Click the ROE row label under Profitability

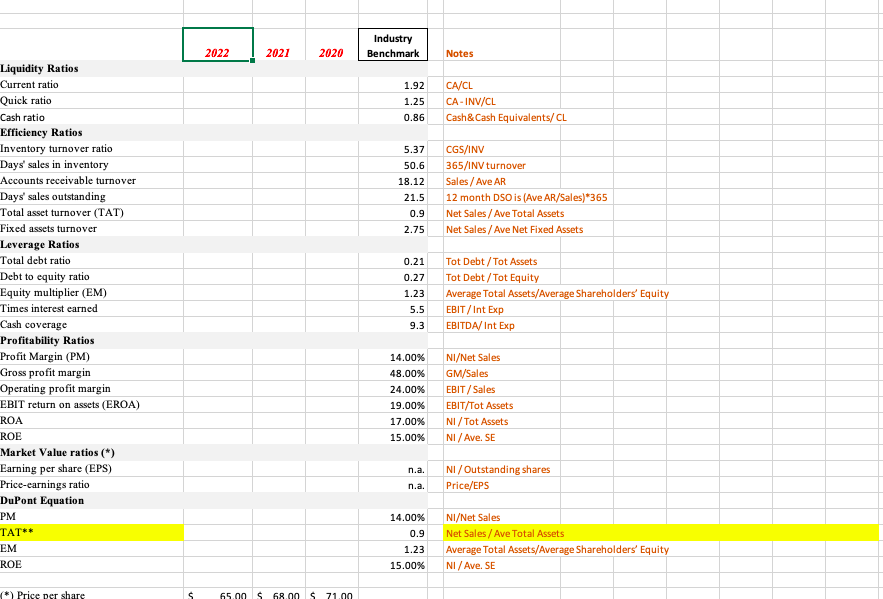click(x=12, y=436)
